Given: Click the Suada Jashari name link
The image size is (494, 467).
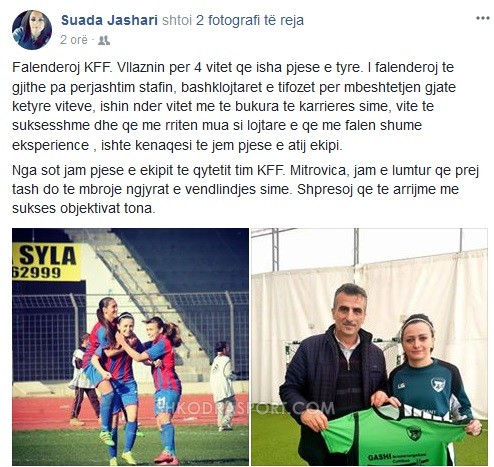Looking at the screenshot, I should (109, 20).
